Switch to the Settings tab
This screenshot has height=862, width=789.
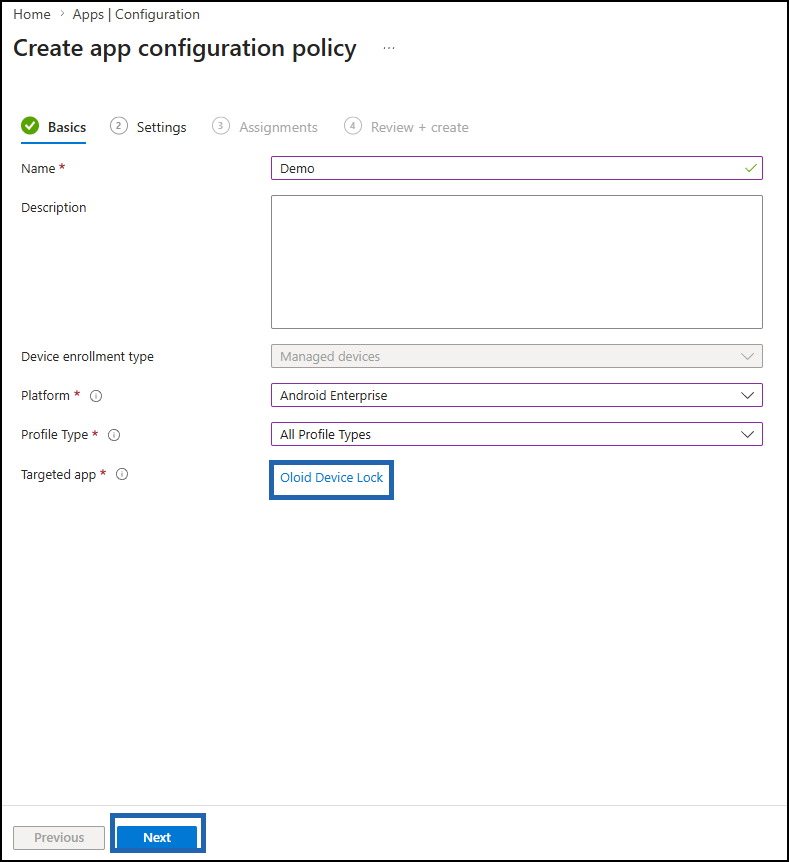click(148, 128)
